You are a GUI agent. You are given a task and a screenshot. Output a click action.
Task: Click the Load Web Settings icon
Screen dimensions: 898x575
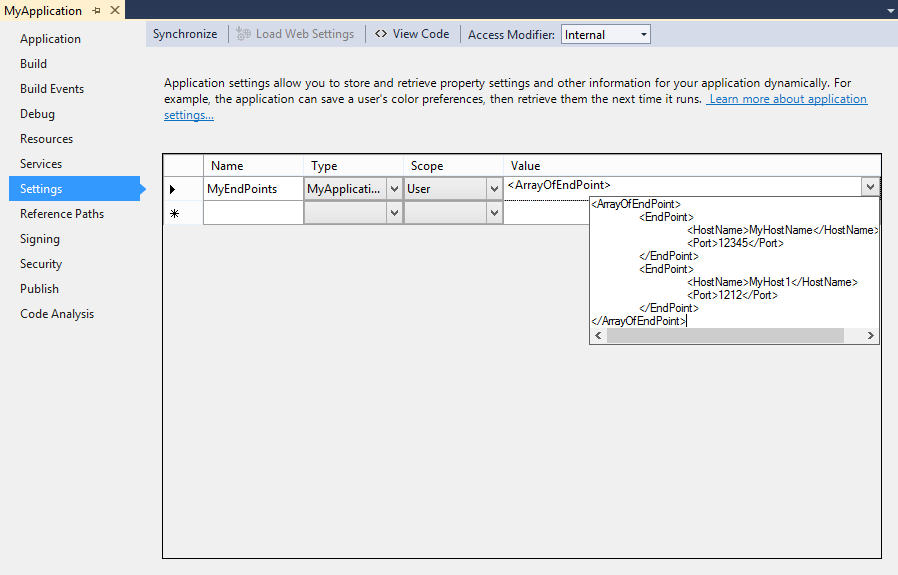tap(243, 34)
